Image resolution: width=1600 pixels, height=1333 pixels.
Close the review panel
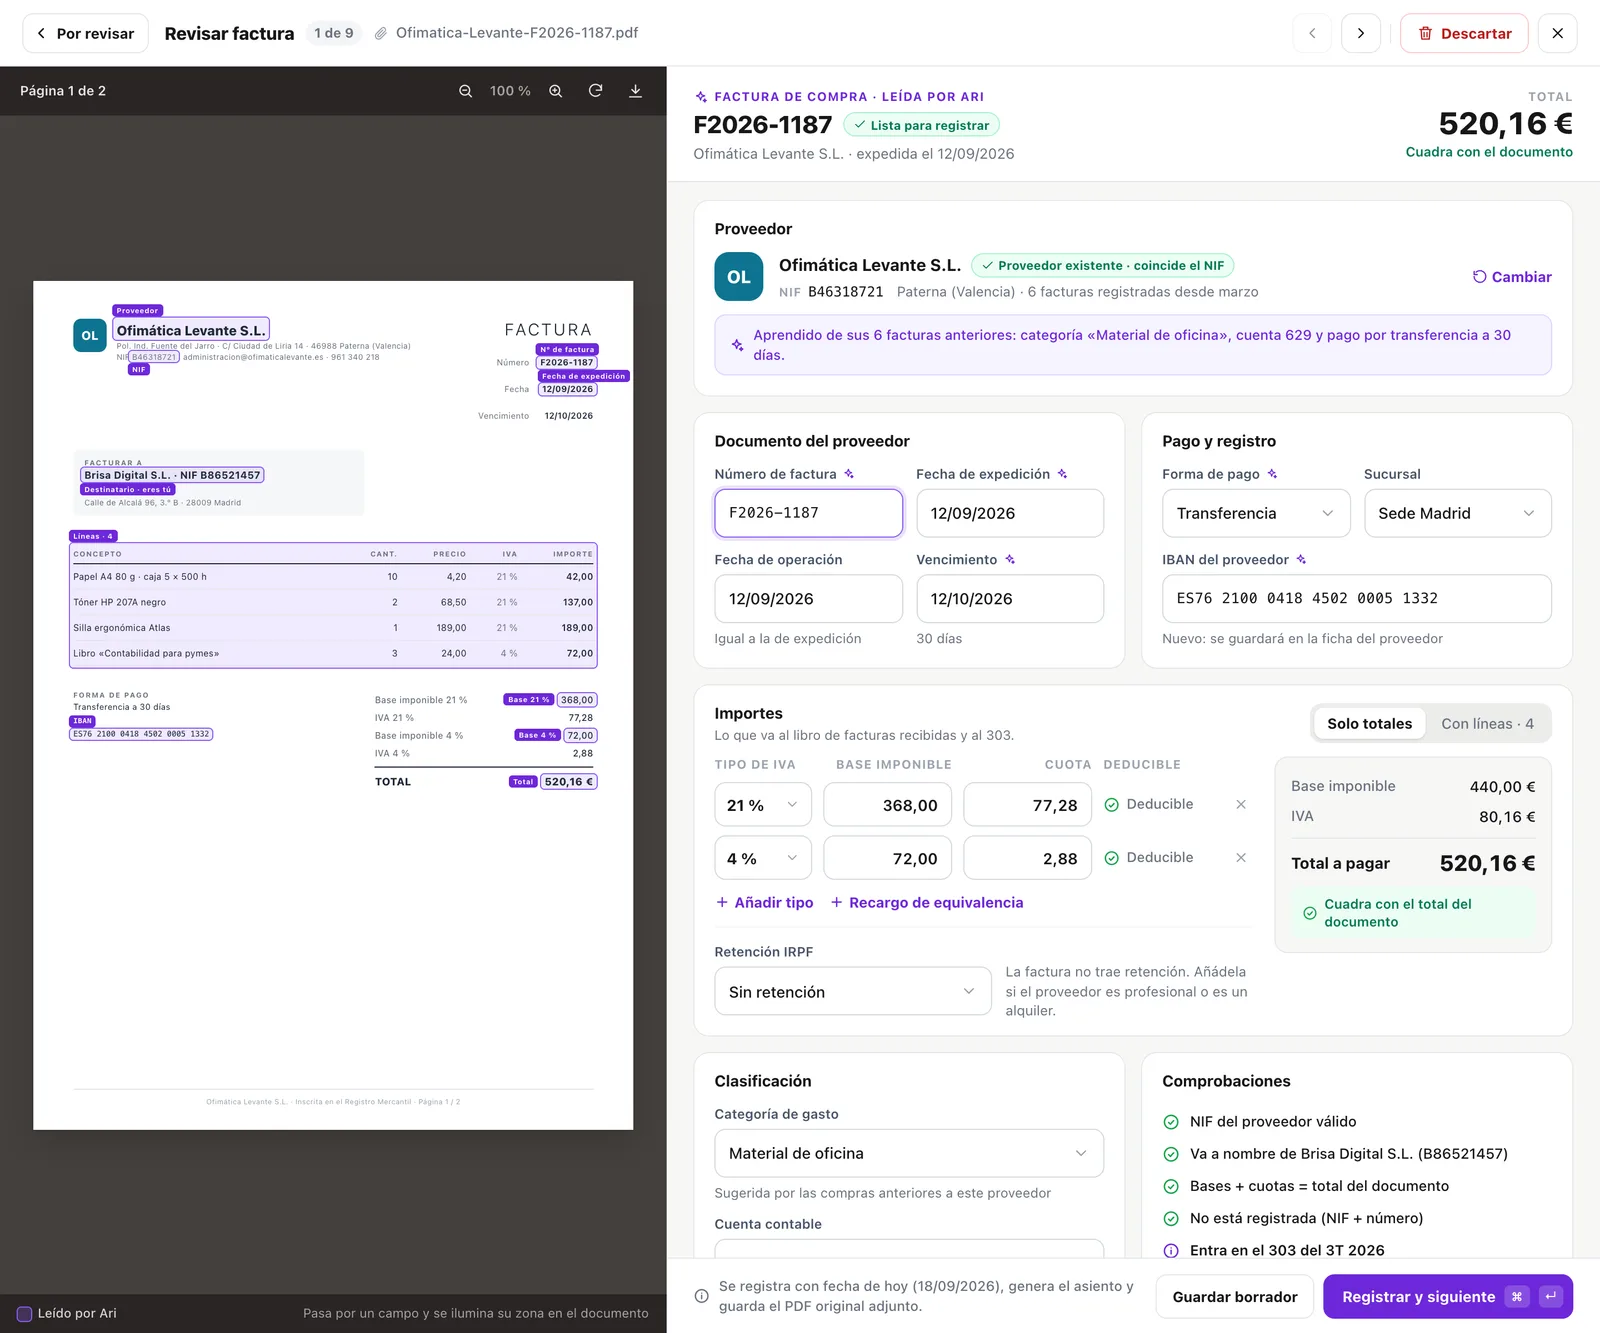coord(1557,33)
